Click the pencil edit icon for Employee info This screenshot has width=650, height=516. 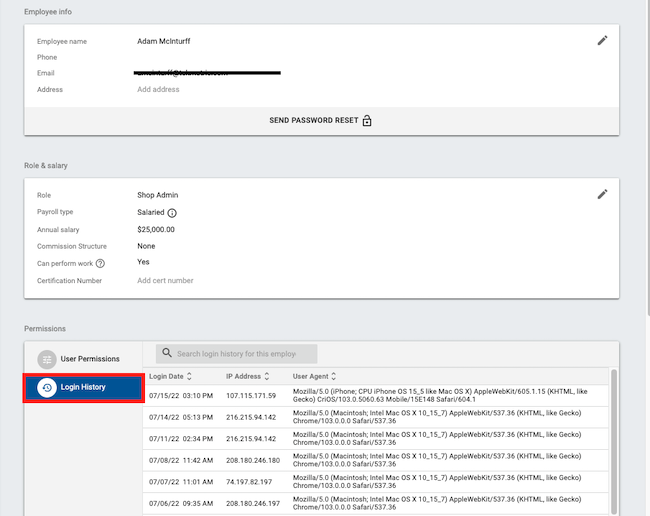coord(602,41)
